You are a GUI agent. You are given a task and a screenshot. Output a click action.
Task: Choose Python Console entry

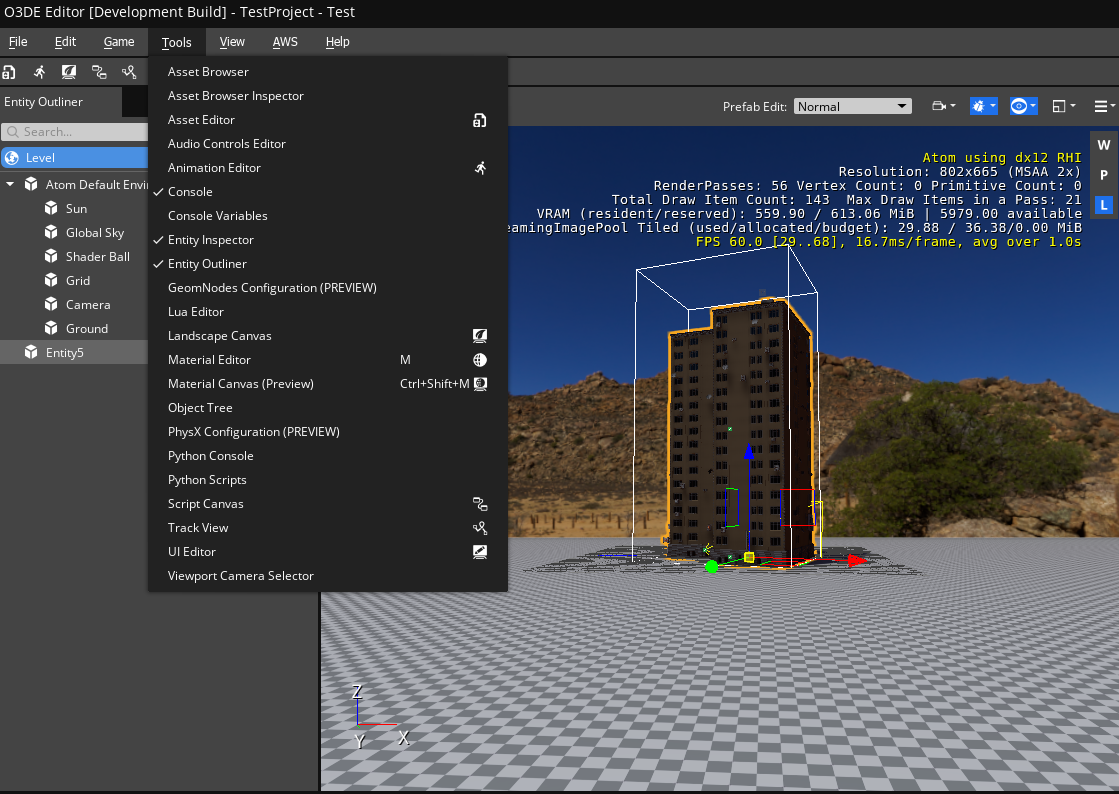(x=328, y=456)
